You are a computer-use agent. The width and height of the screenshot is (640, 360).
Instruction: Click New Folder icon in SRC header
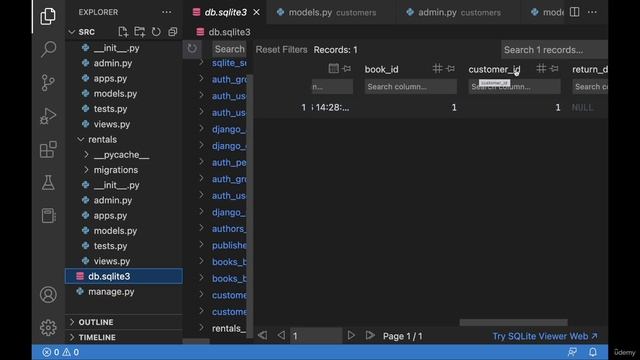coord(140,32)
